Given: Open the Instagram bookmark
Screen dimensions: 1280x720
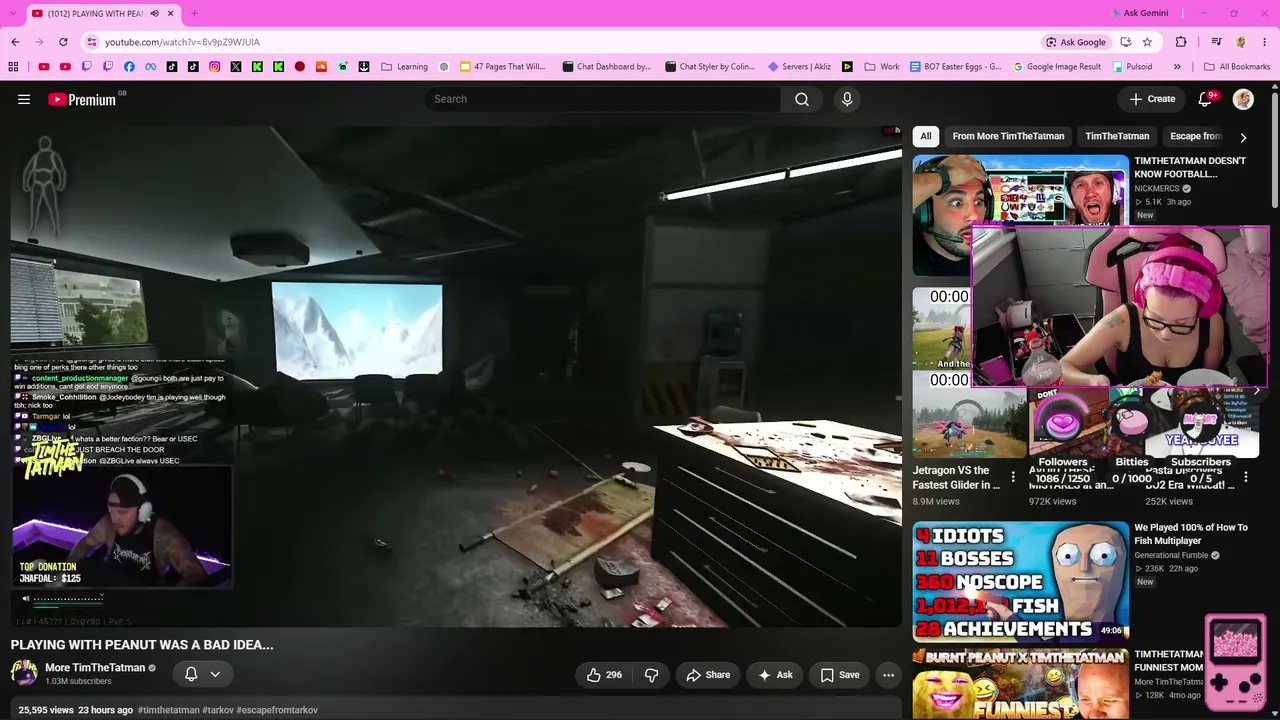Looking at the screenshot, I should pos(214,67).
